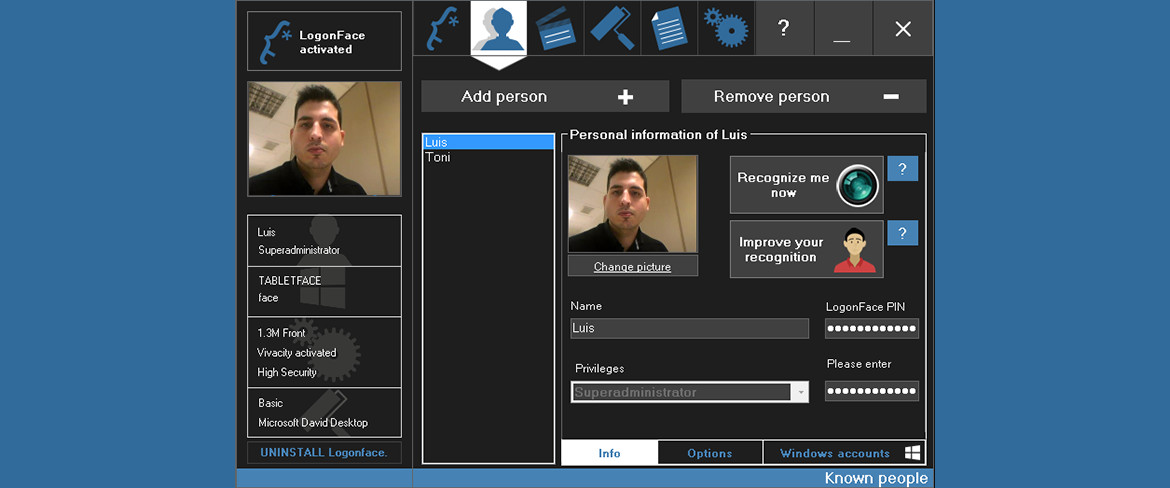Click the Add person button
This screenshot has height=488, width=1170.
(x=545, y=96)
